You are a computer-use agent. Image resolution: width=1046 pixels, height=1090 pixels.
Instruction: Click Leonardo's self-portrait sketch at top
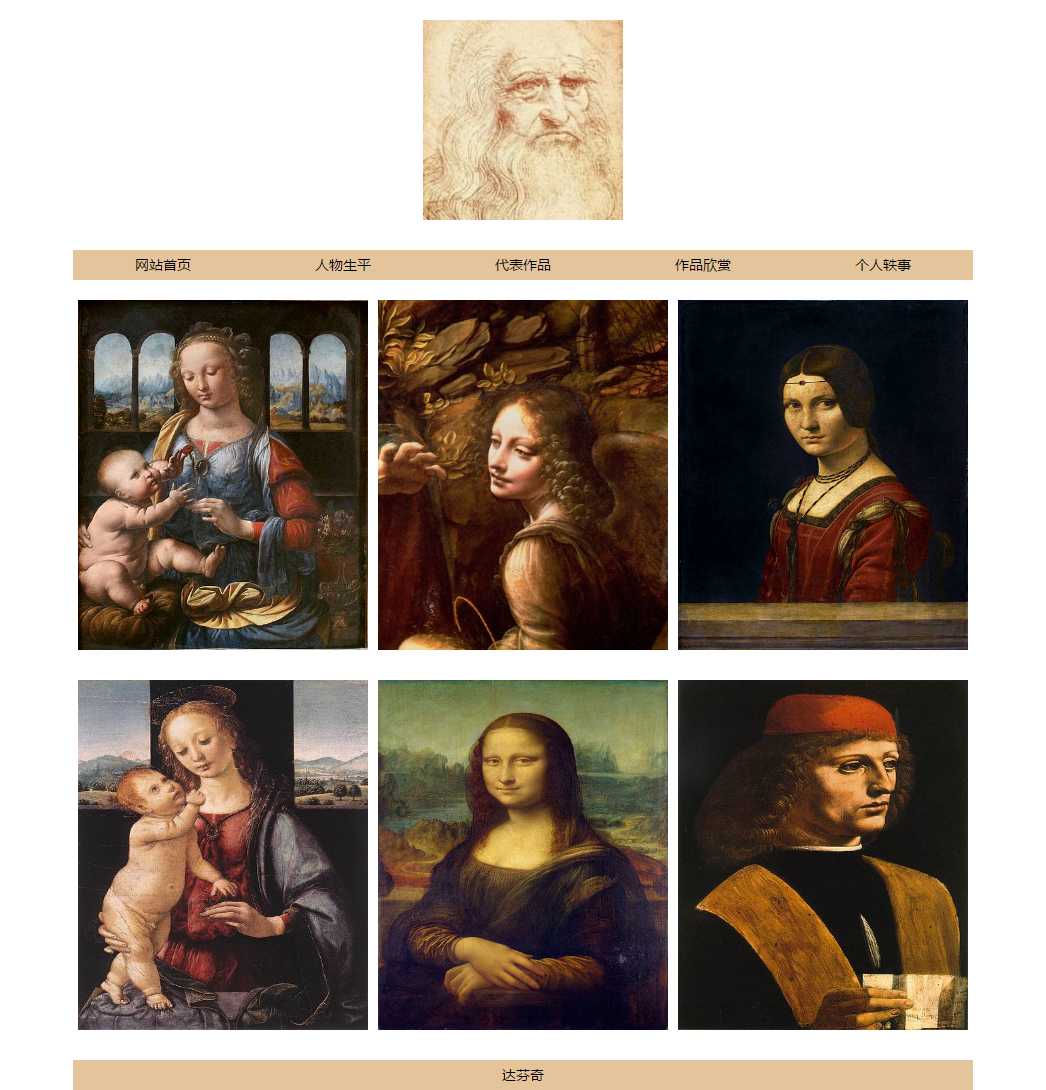coord(523,120)
